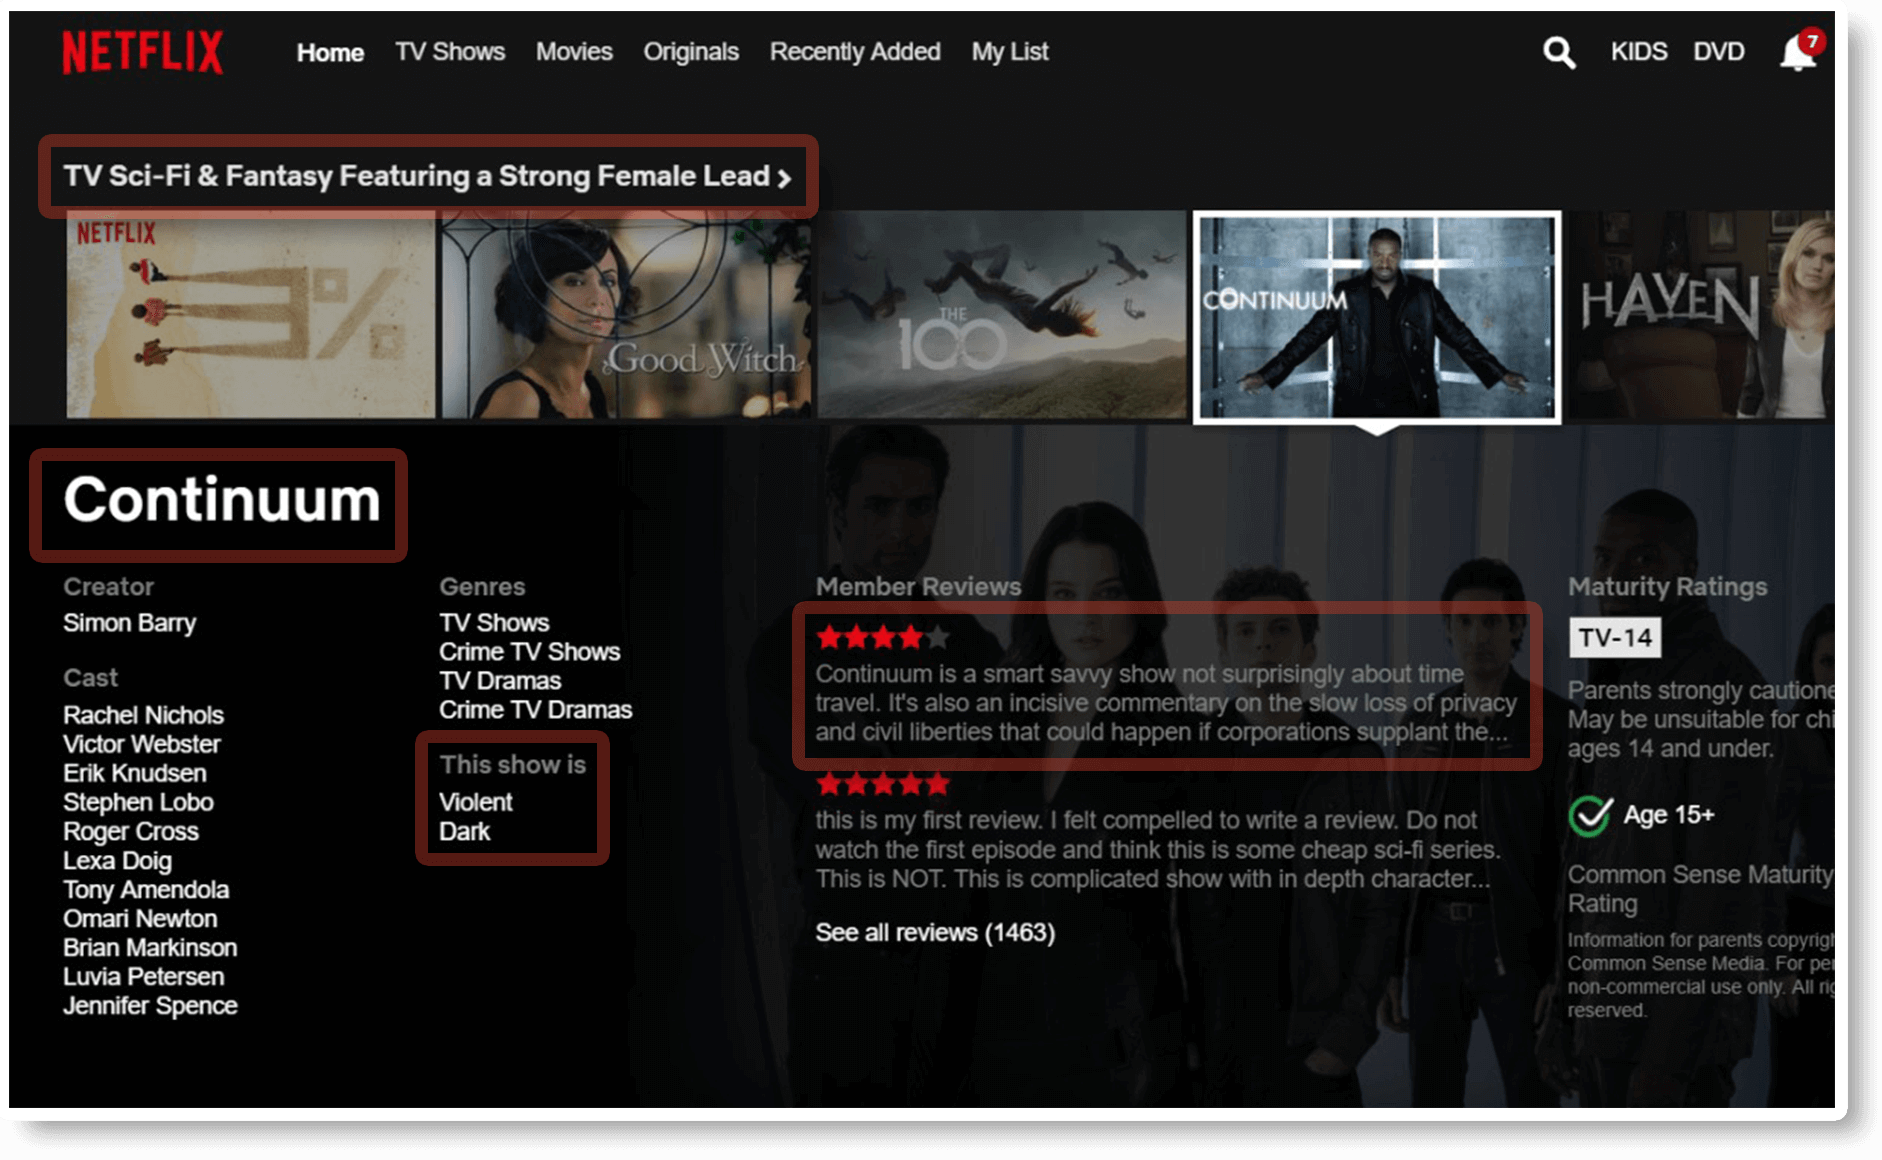The image size is (1882, 1160).
Task: Select the Good Witch thumbnail
Action: [x=626, y=314]
